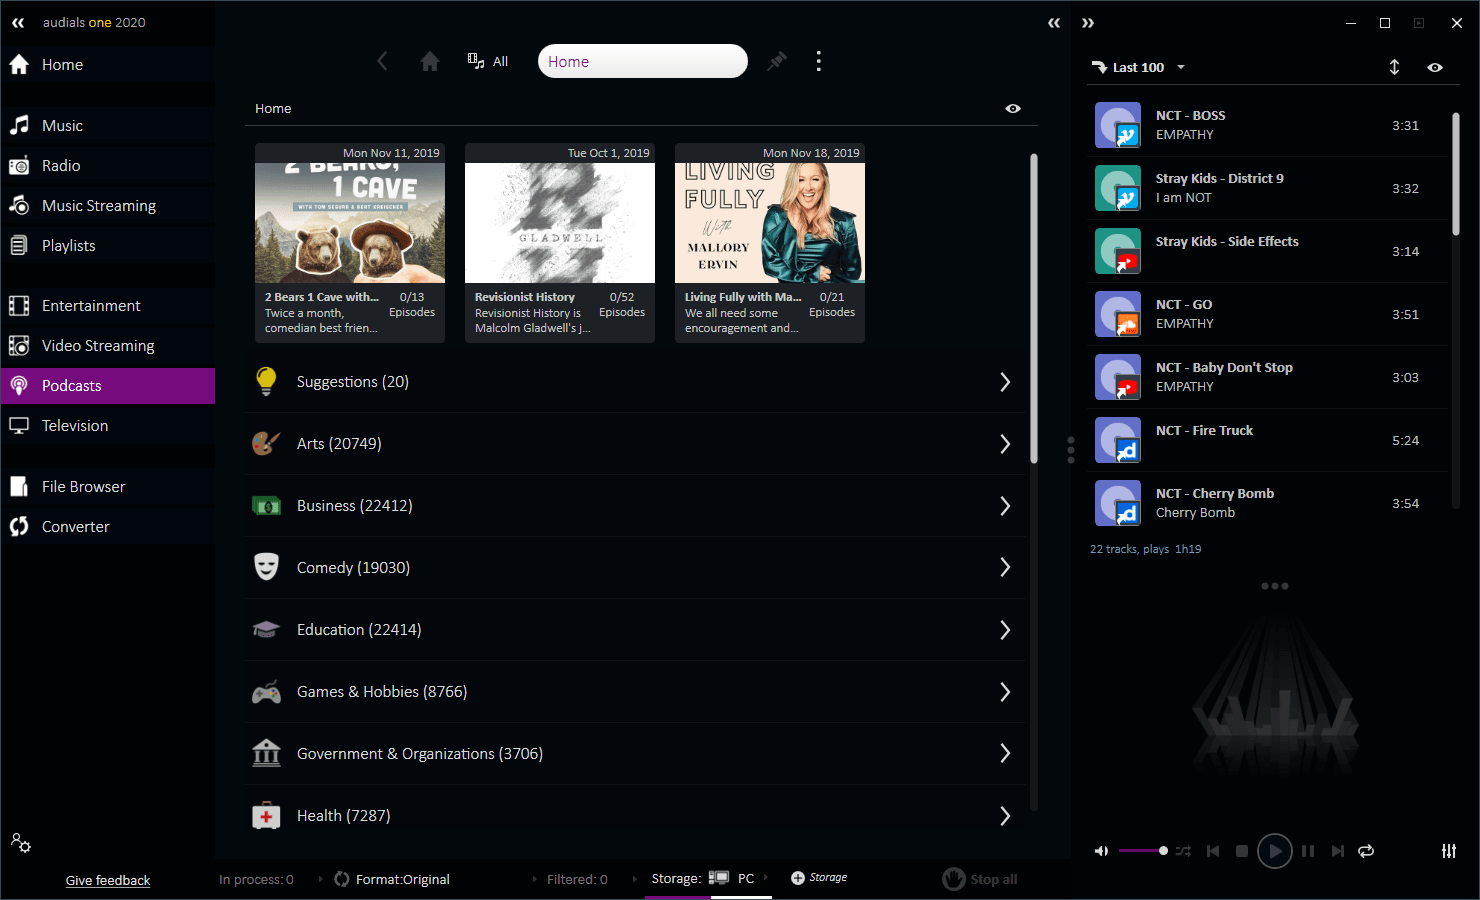Click the Give feedback link

108,881
